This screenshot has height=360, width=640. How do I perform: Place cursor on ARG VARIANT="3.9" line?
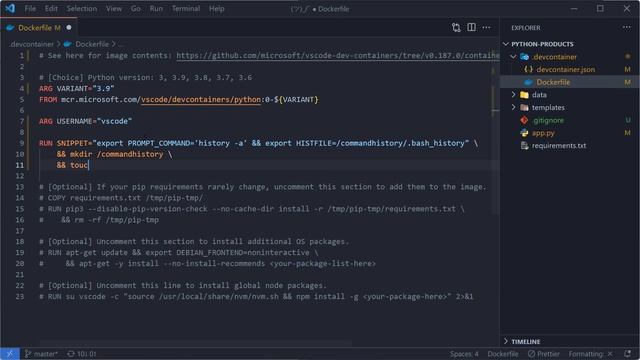pos(77,89)
